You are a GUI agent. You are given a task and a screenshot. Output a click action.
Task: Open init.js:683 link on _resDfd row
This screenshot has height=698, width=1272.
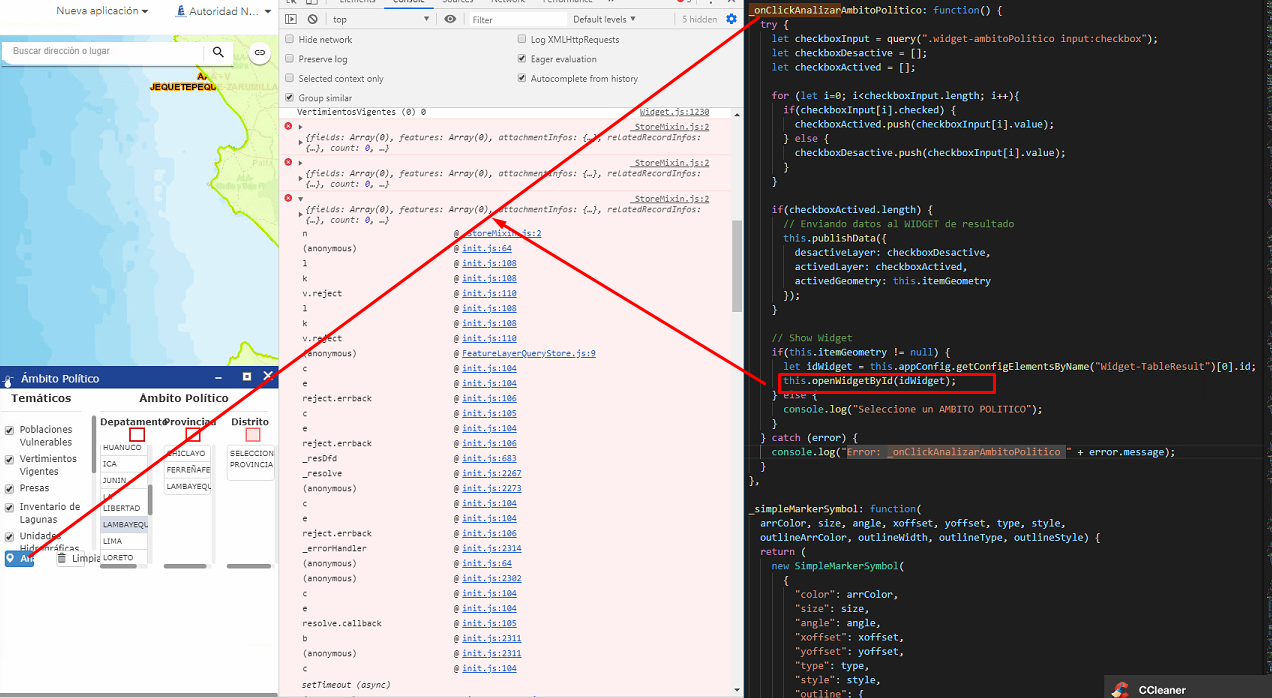pyautogui.click(x=489, y=458)
